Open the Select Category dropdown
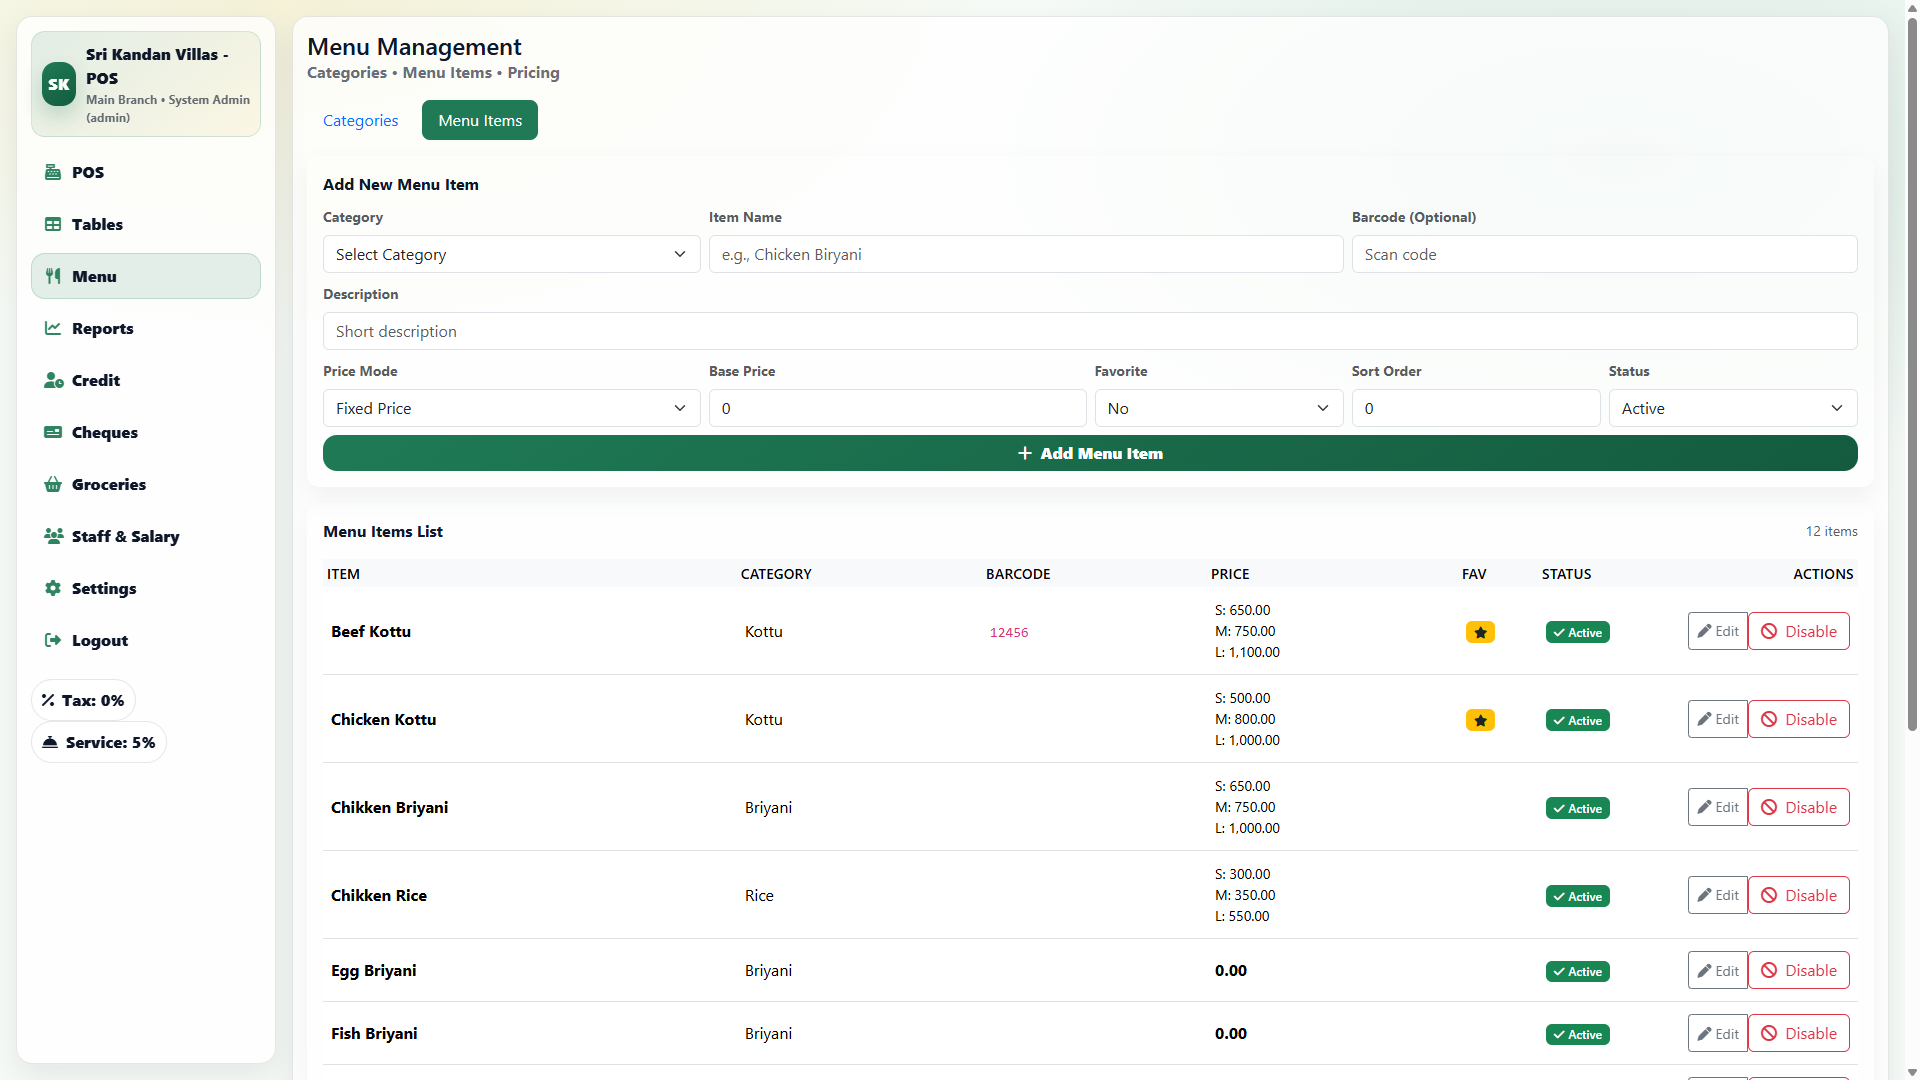The image size is (1920, 1080). (x=511, y=254)
